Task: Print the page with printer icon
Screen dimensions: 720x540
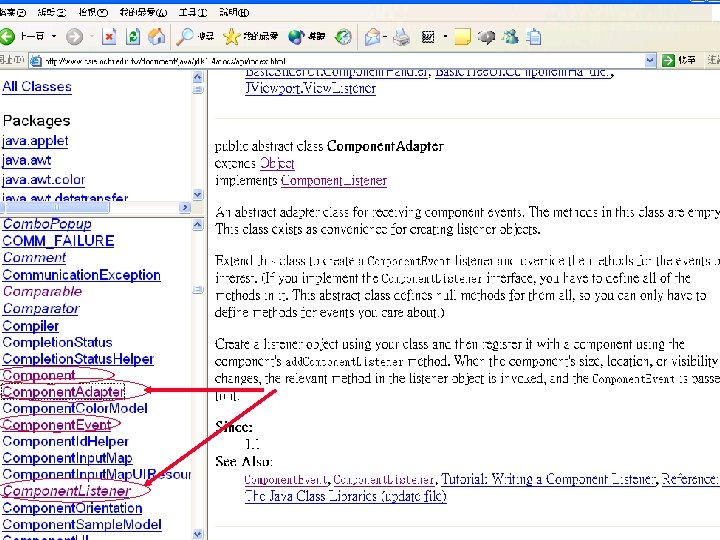Action: click(401, 36)
